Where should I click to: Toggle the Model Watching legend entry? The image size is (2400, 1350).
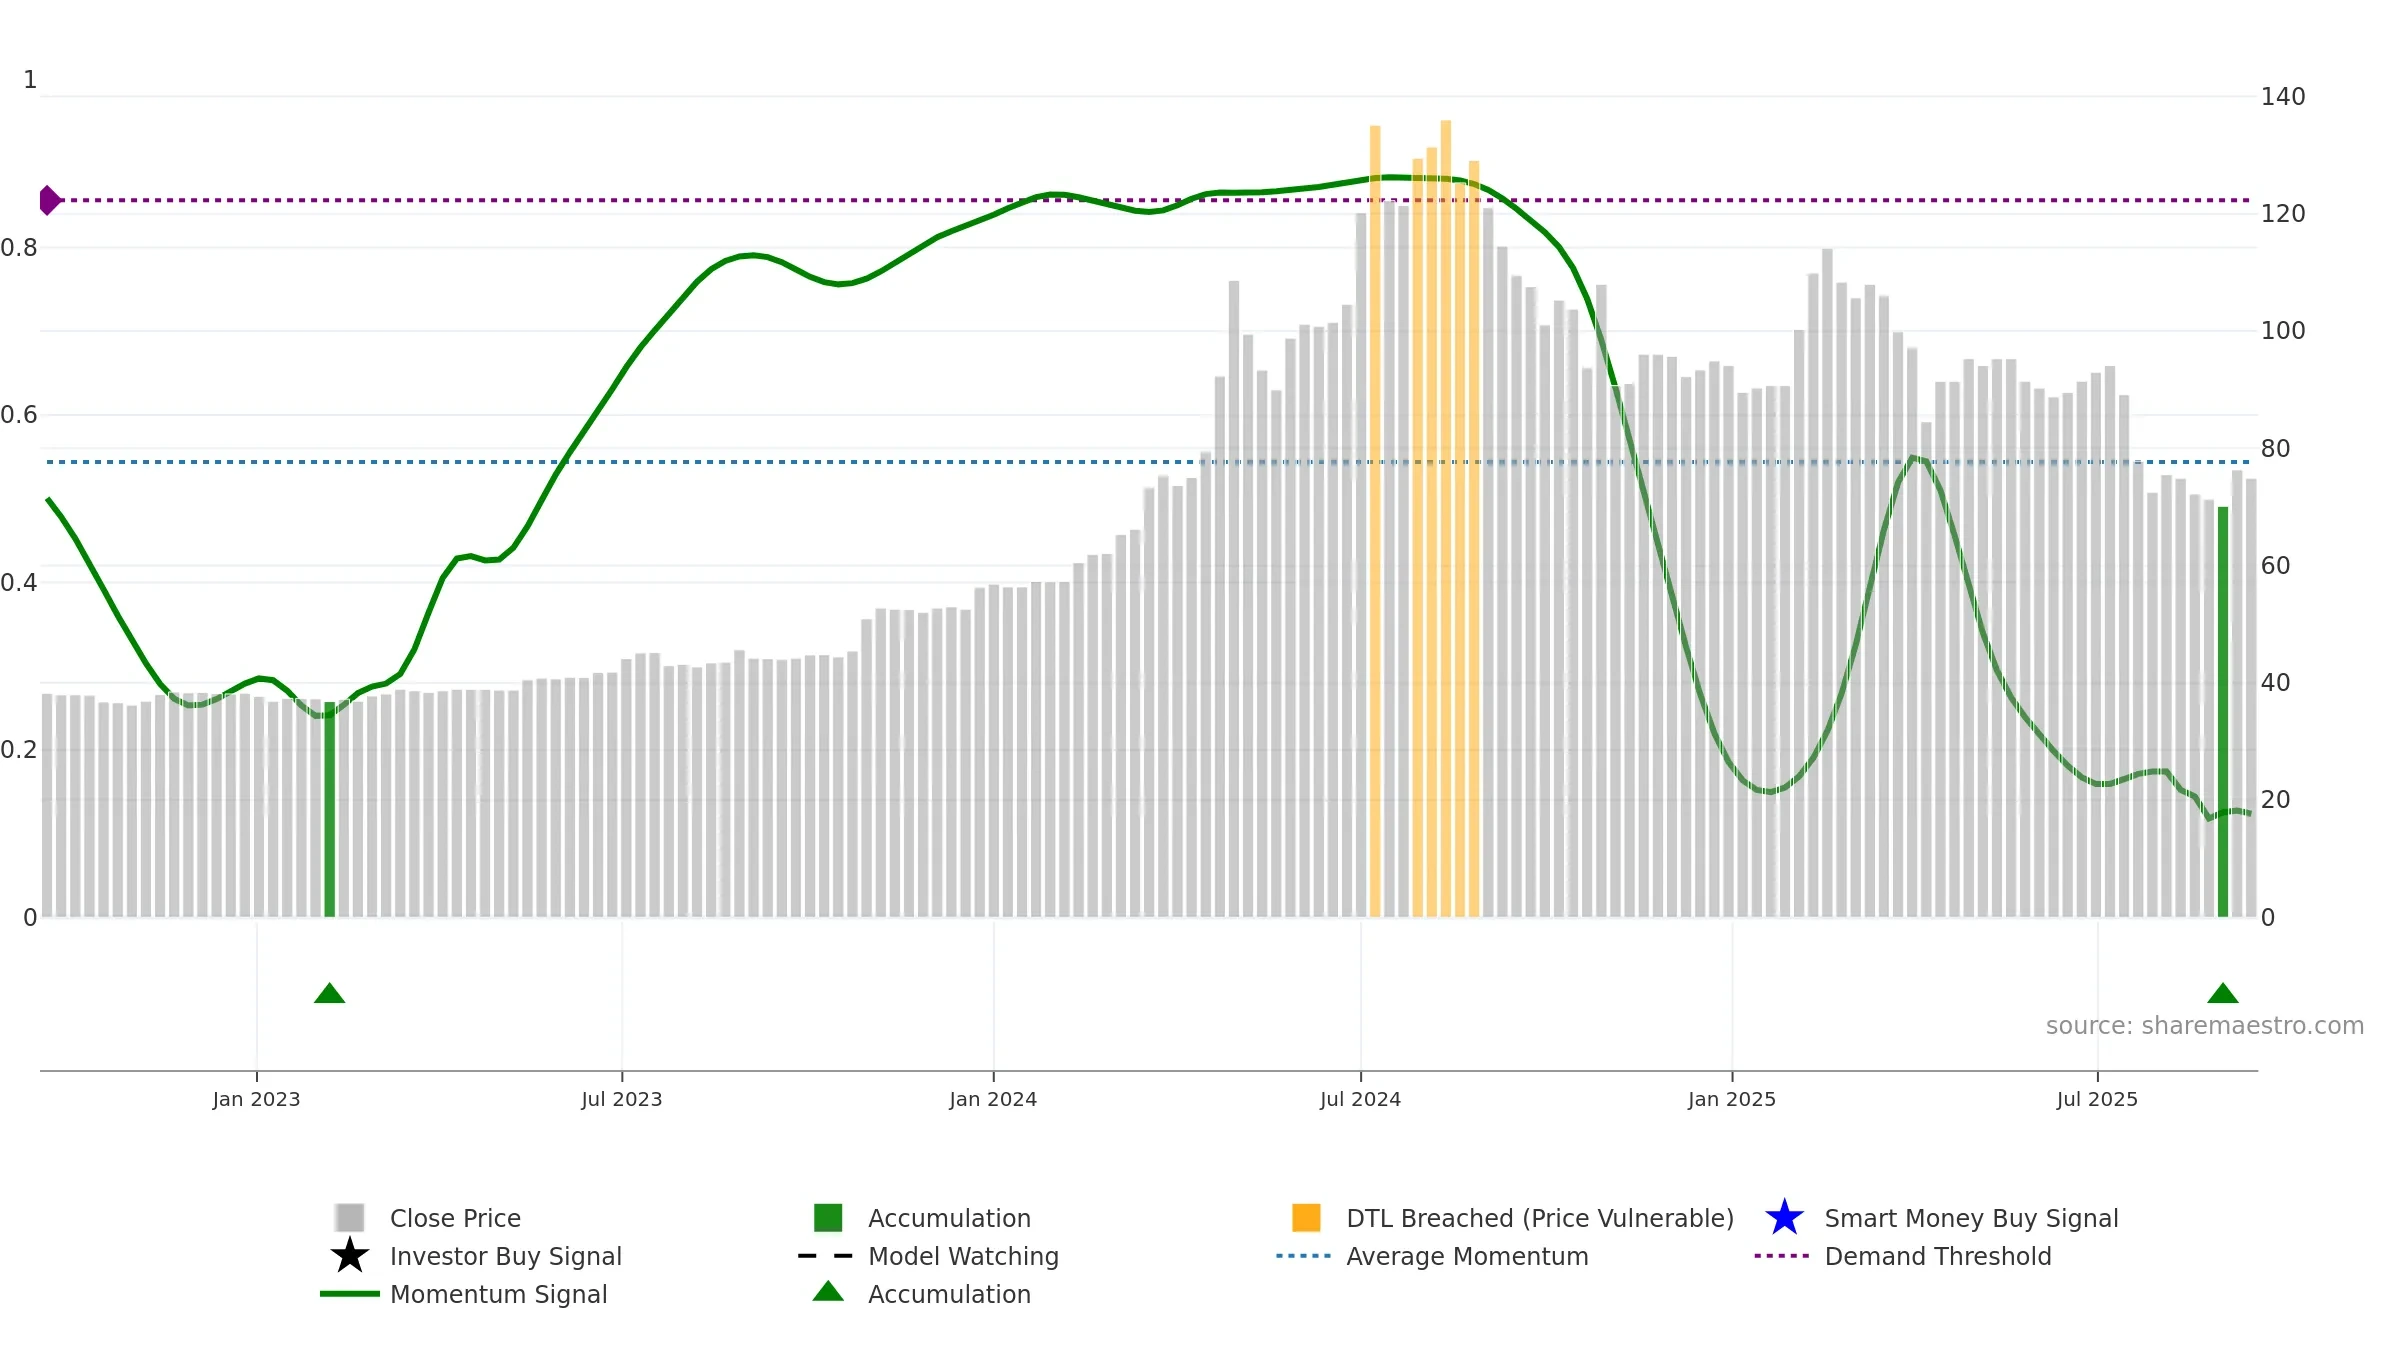pyautogui.click(x=962, y=1256)
